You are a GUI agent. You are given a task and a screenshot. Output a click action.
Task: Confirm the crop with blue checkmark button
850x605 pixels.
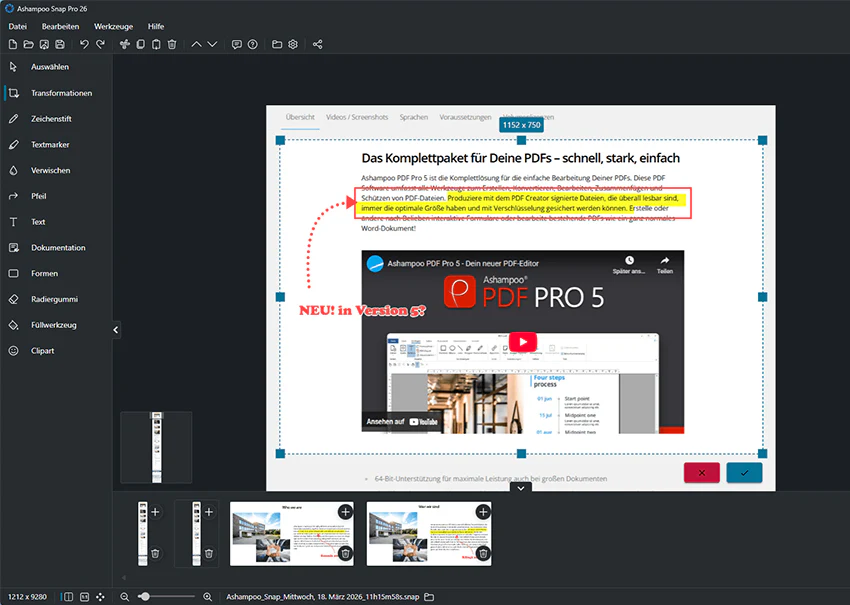[744, 473]
